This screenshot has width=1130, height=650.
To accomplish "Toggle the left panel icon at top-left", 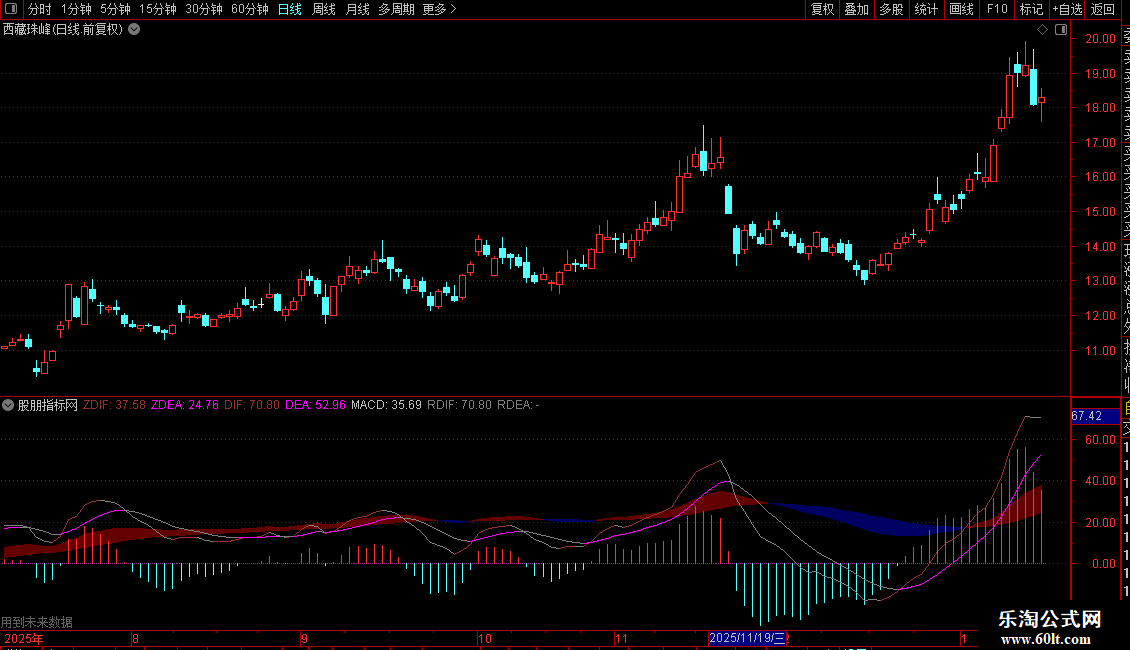I will [11, 9].
